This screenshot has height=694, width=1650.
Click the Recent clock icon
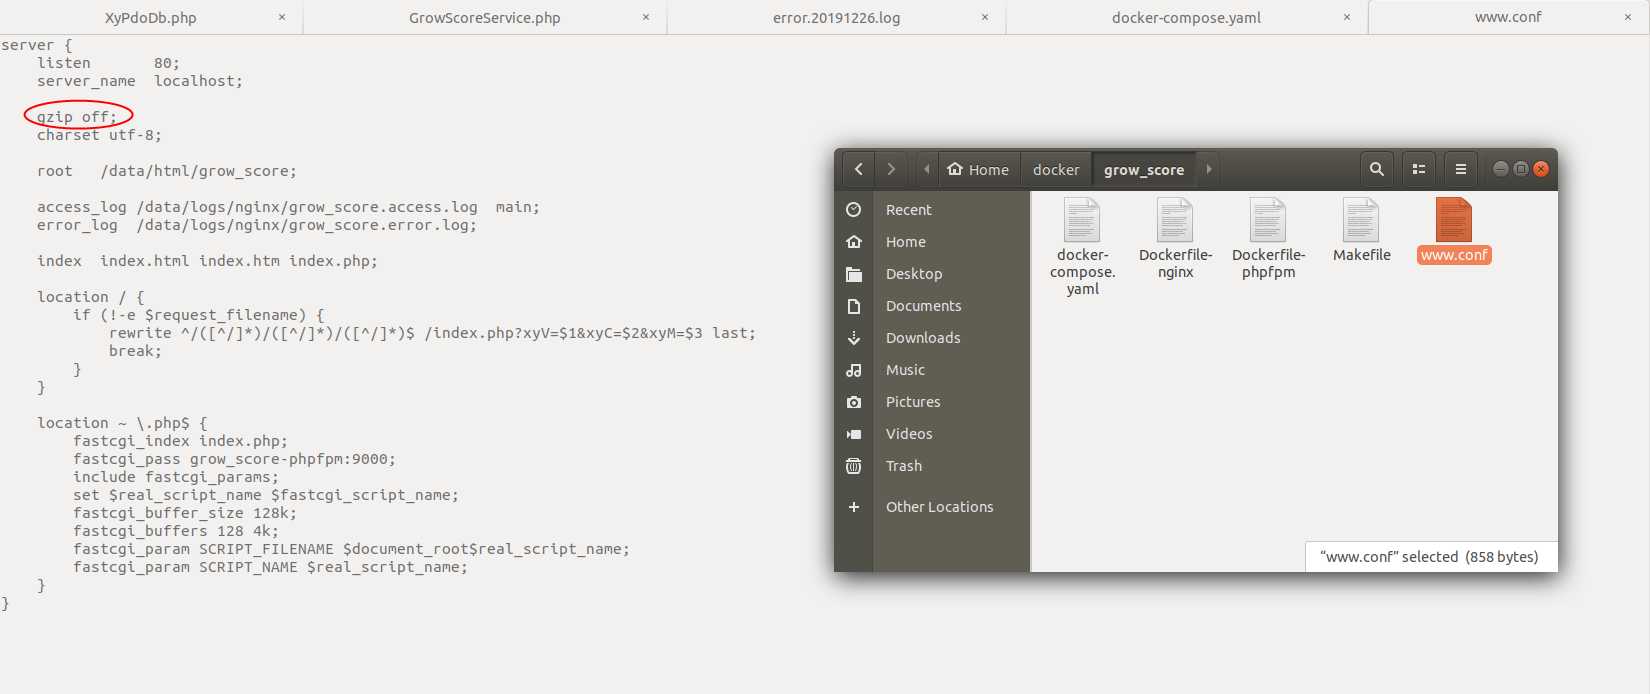tap(853, 210)
